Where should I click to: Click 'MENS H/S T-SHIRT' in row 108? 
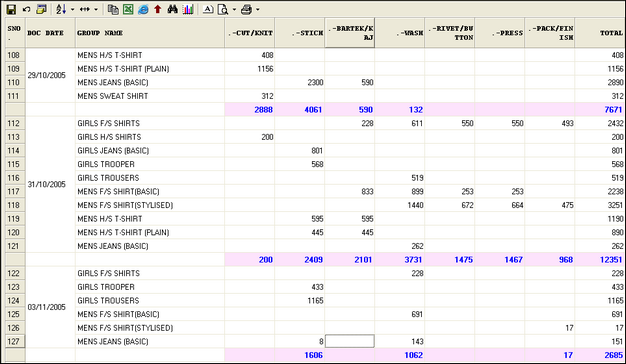coord(110,55)
